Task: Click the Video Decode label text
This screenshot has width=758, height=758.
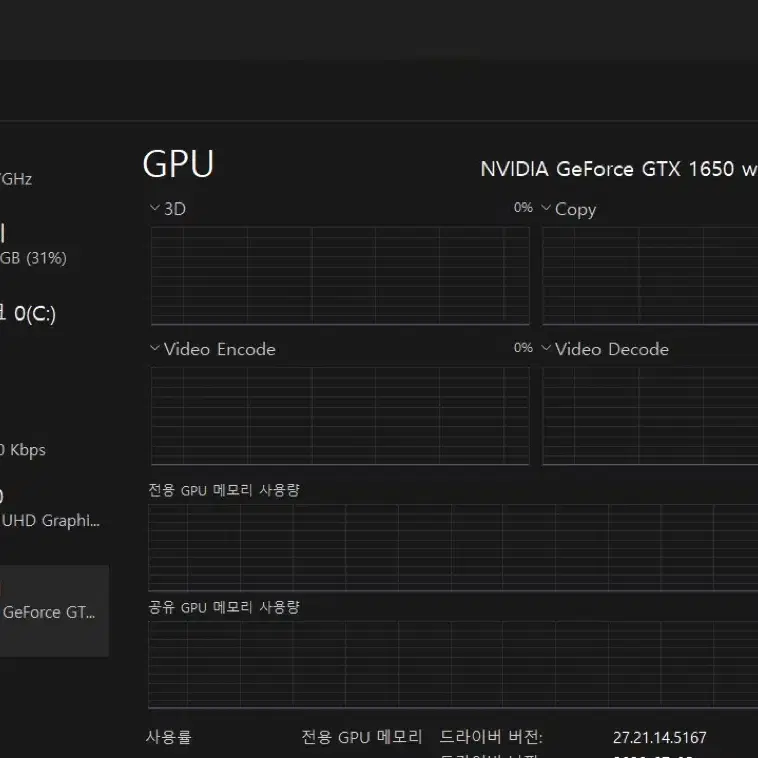Action: tap(612, 349)
